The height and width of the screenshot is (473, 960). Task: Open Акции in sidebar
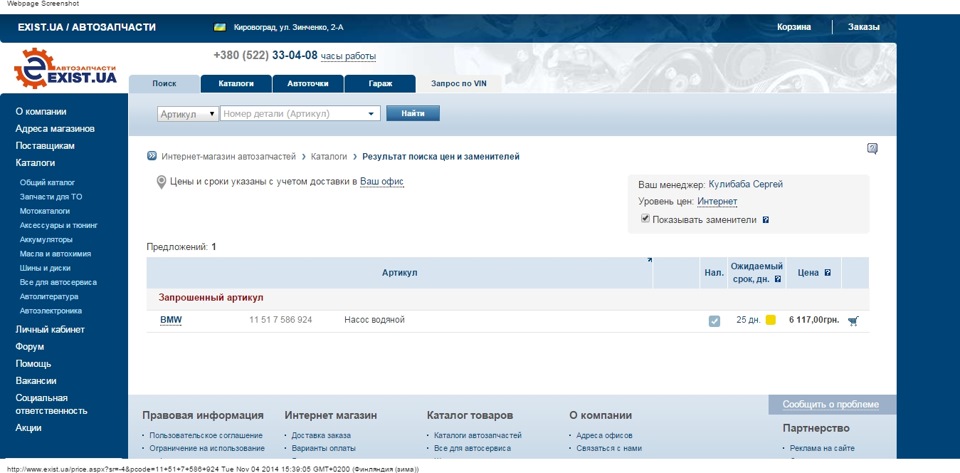28,428
